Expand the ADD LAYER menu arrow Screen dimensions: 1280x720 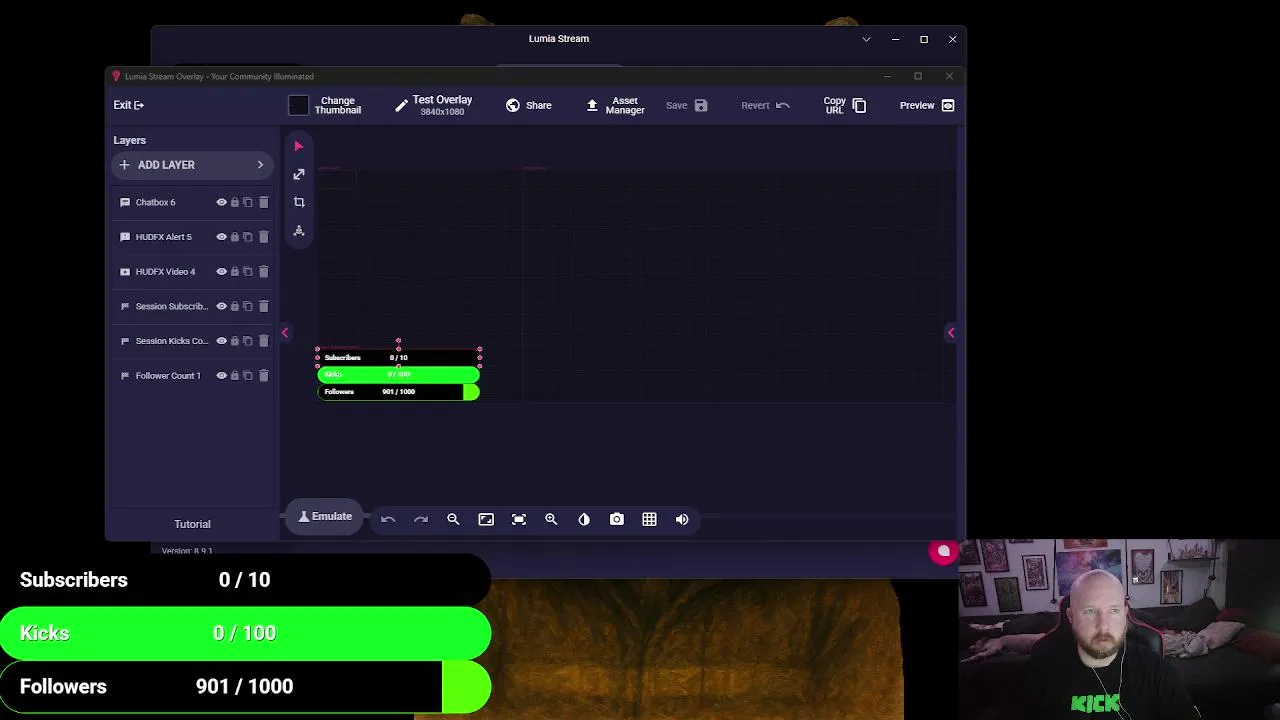click(x=260, y=165)
